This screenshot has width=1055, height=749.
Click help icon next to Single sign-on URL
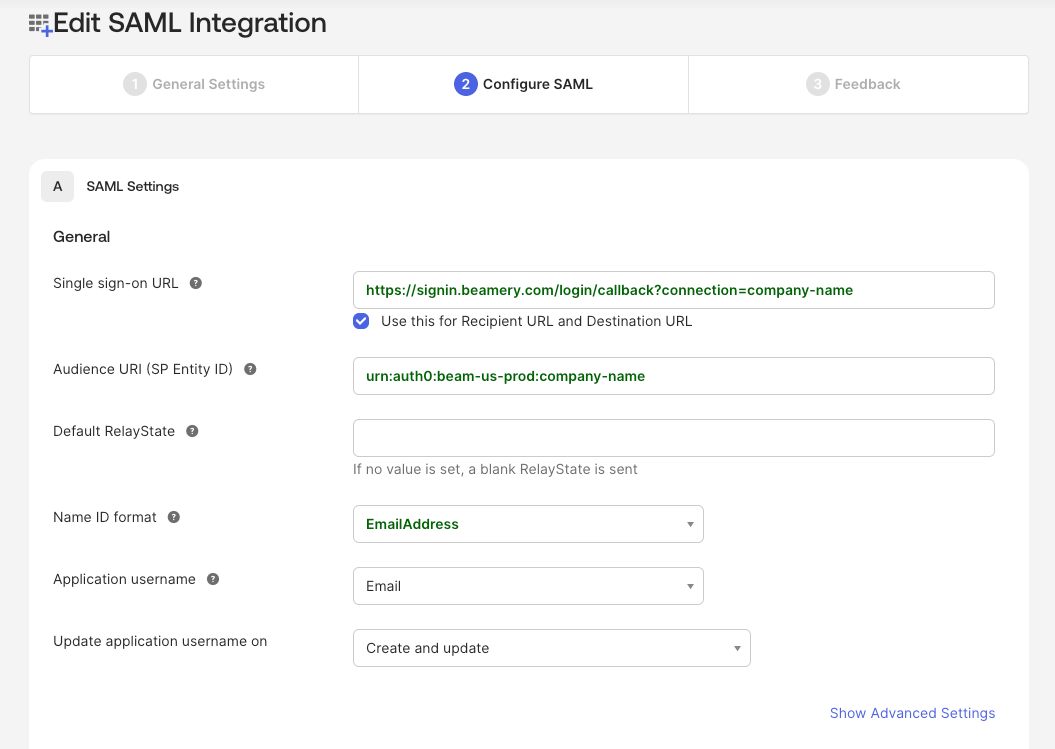[x=196, y=283]
